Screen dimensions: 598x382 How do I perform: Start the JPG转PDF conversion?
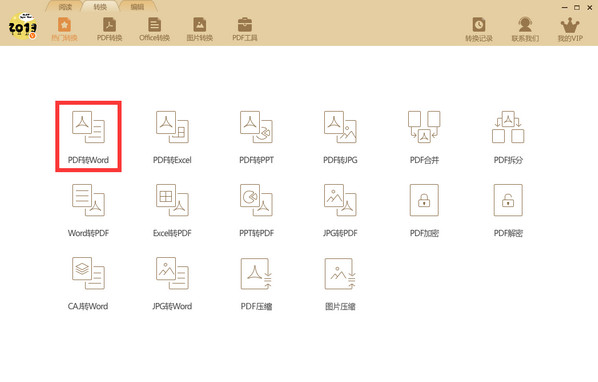(x=340, y=210)
